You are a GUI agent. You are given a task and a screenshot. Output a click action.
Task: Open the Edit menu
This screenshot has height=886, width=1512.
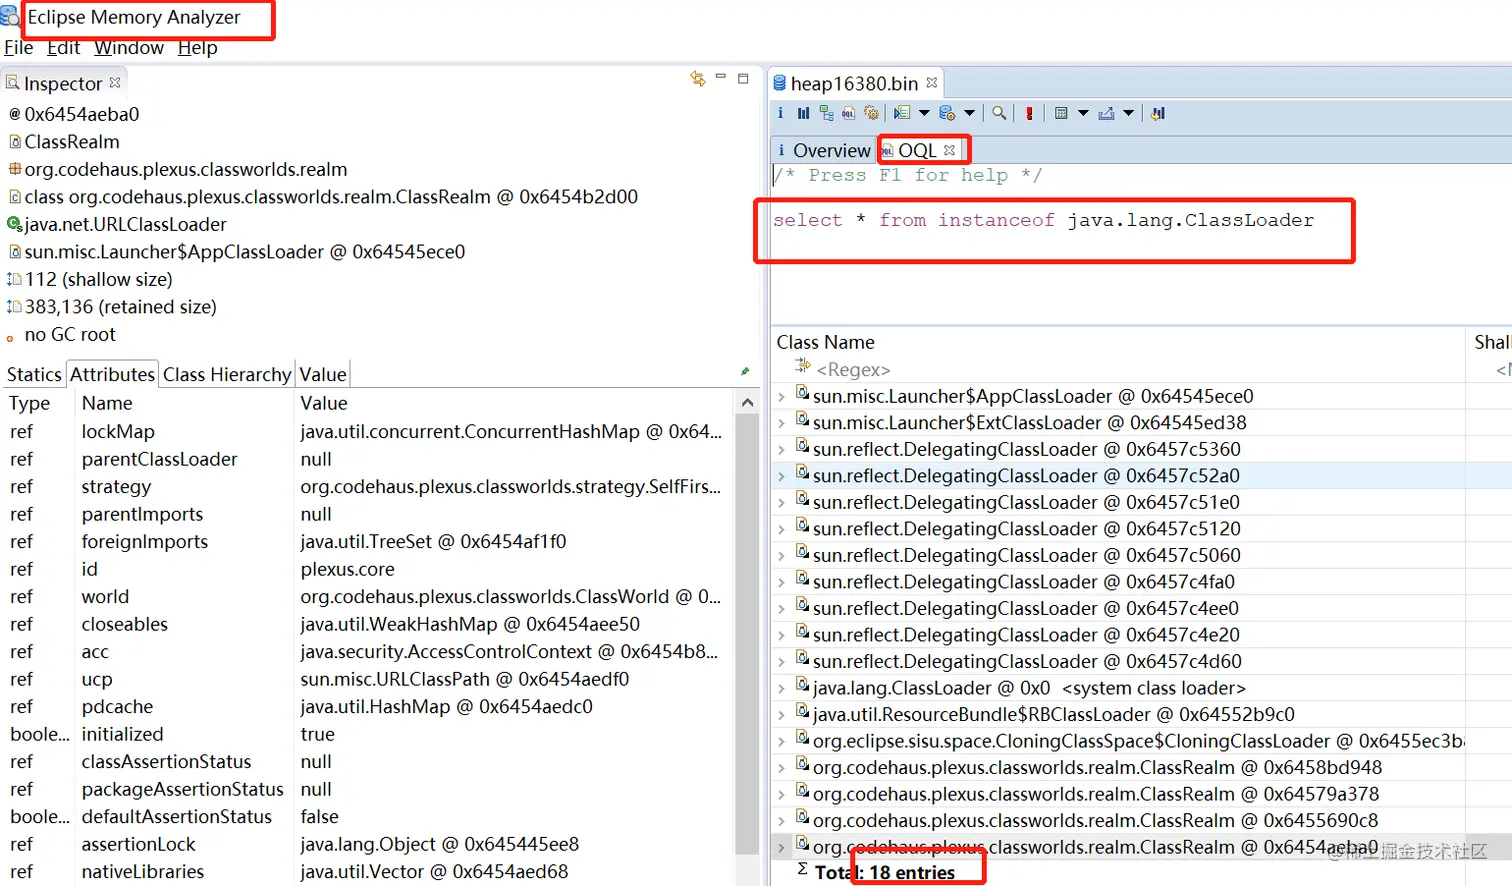63,47
